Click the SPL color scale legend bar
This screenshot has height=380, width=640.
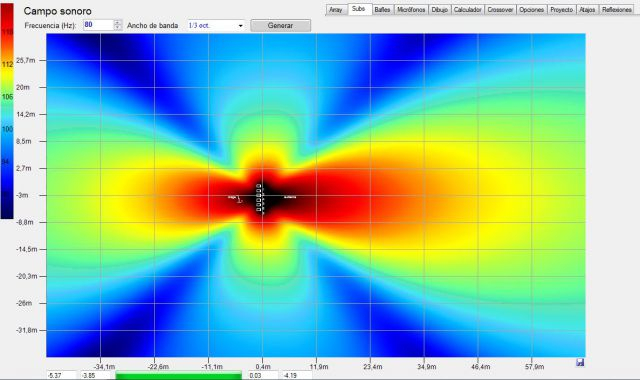pyautogui.click(x=7, y=111)
